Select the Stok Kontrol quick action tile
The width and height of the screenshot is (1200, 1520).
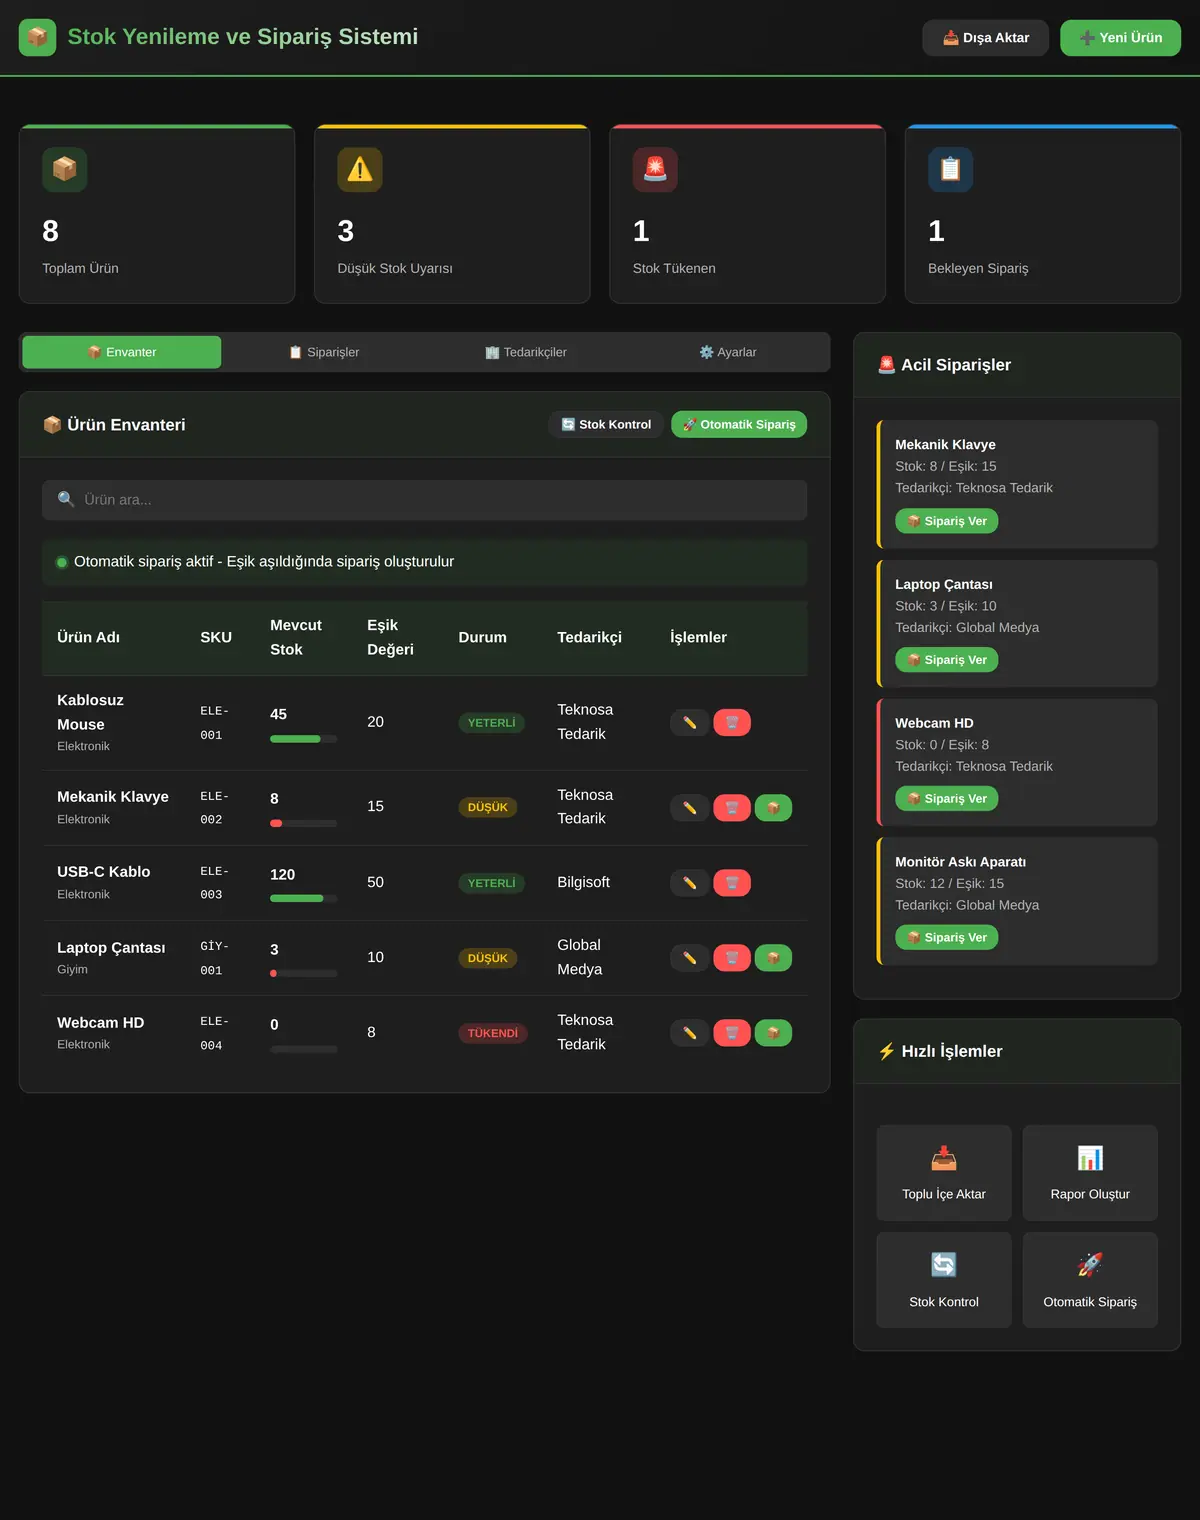tap(944, 1280)
